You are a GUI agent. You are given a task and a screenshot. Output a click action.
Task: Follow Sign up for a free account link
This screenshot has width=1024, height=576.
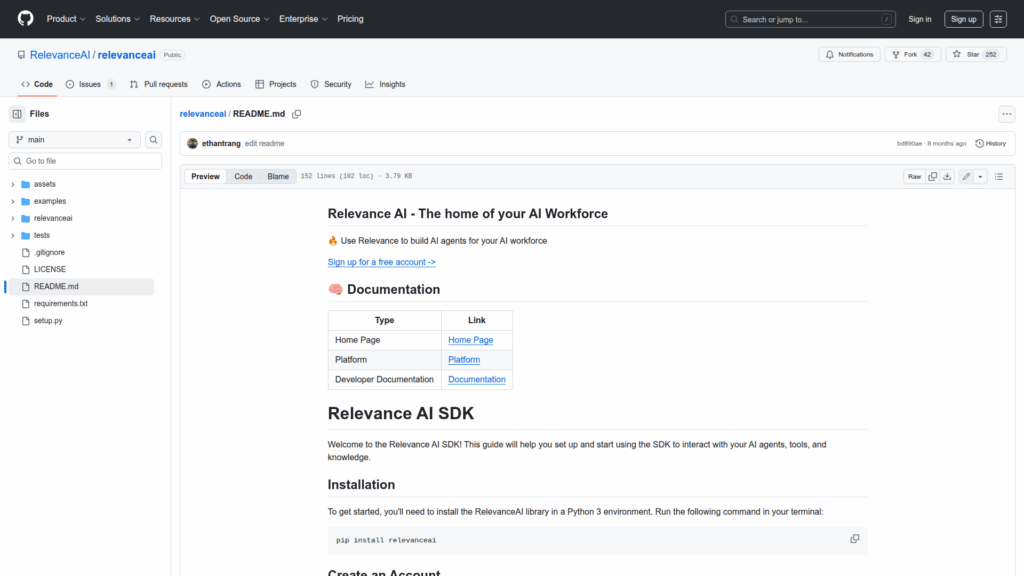(381, 262)
